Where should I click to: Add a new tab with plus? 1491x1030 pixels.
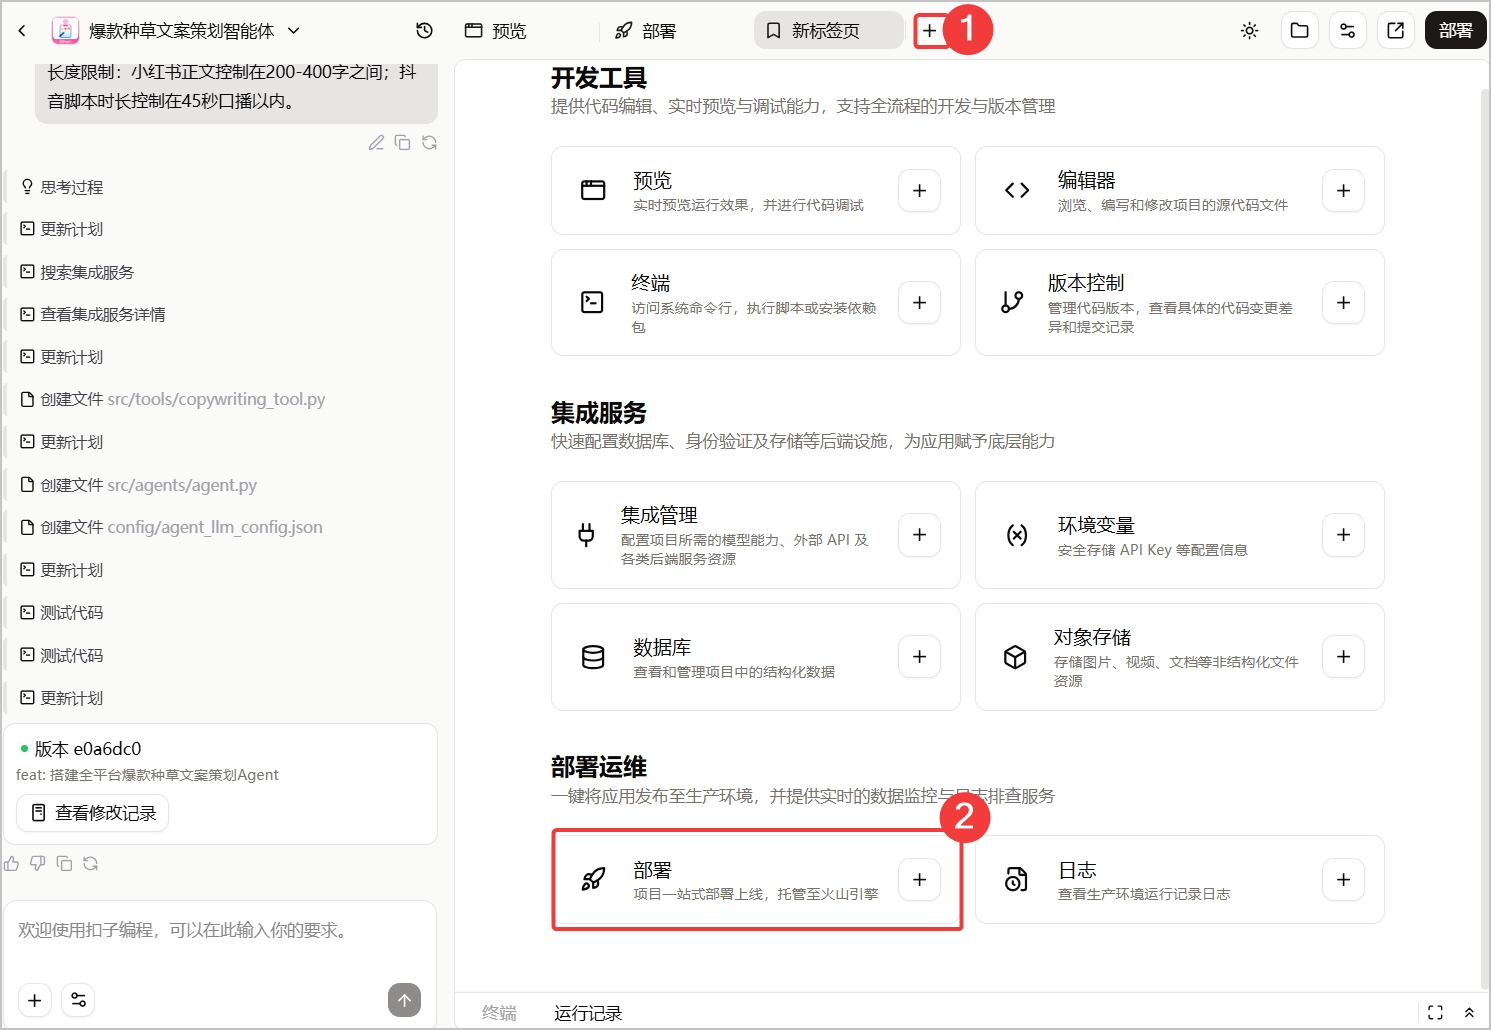click(x=930, y=31)
